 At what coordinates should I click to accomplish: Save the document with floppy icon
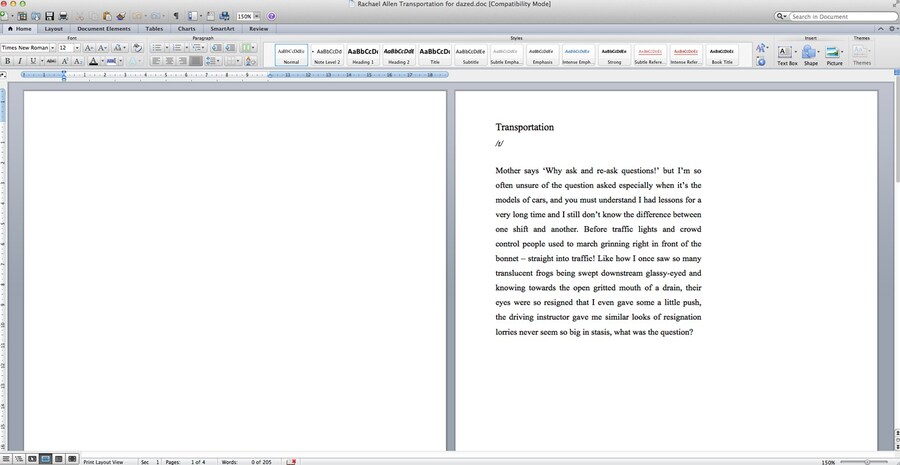tap(49, 16)
